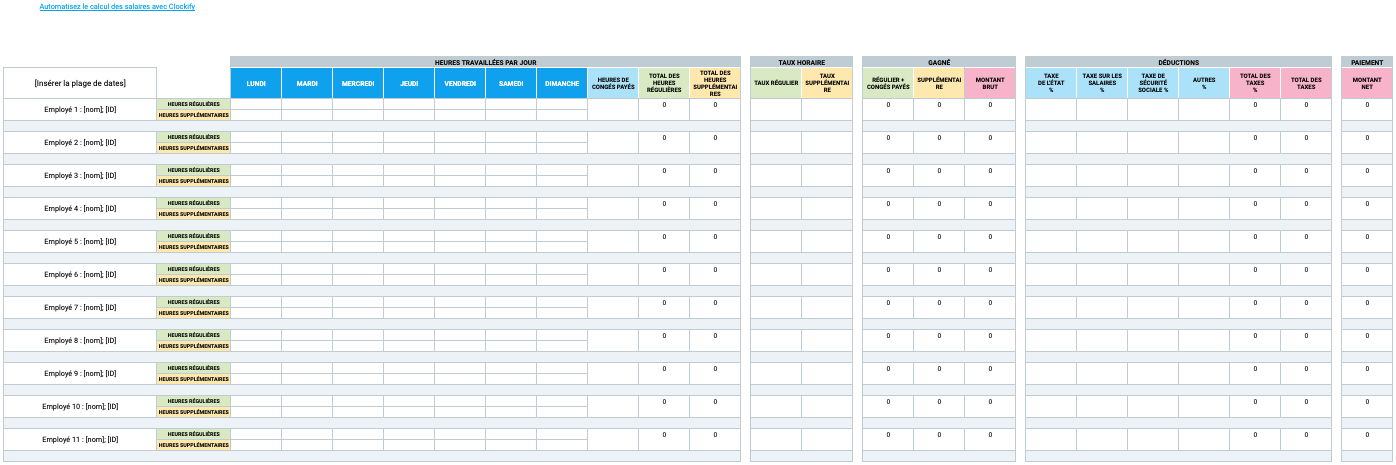The height and width of the screenshot is (465, 1396).
Task: Select the 'TAUX SUPPLÉMENTAIRE' column header
Action: pyautogui.click(x=827, y=83)
